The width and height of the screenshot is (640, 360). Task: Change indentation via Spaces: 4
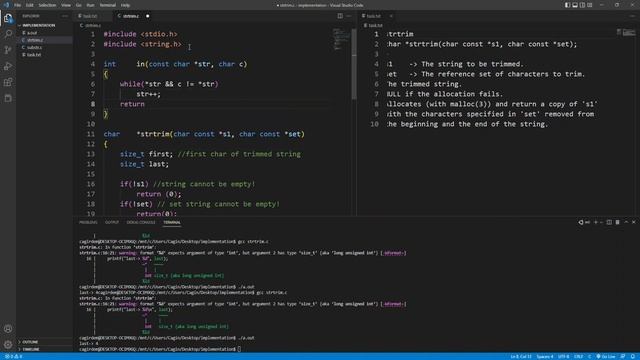pyautogui.click(x=545, y=356)
